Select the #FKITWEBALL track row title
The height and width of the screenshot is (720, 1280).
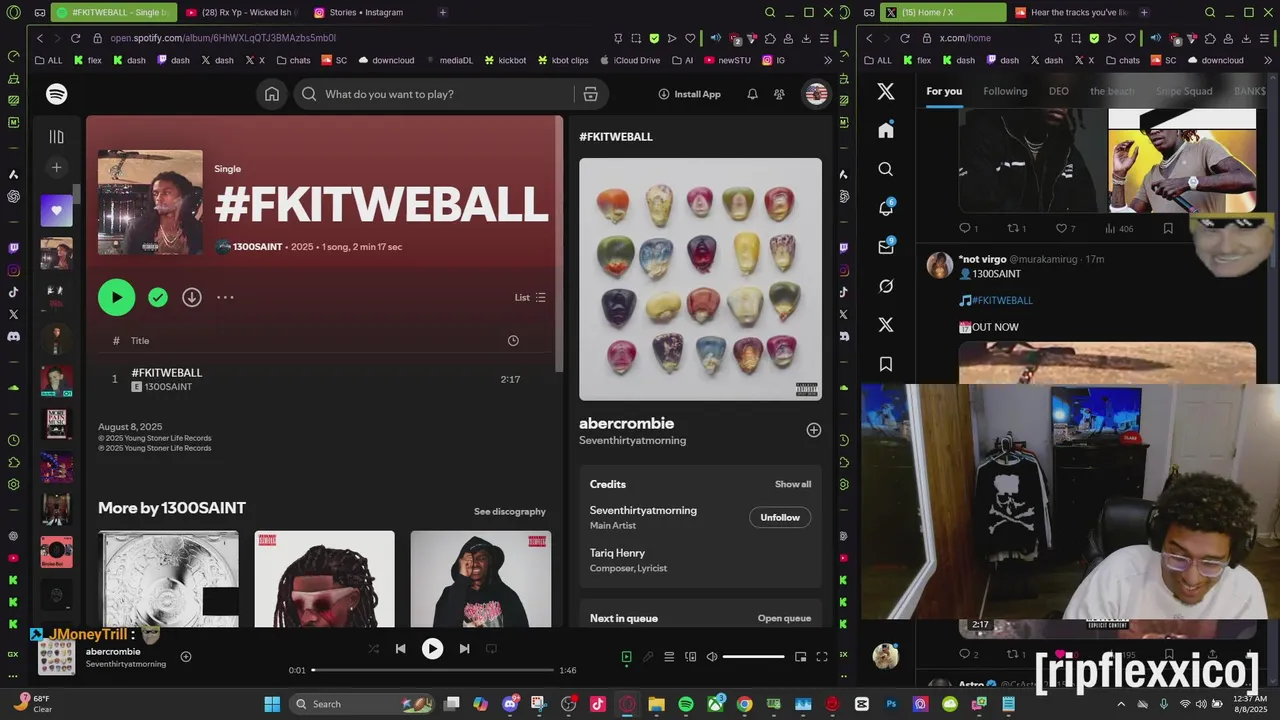coord(167,372)
